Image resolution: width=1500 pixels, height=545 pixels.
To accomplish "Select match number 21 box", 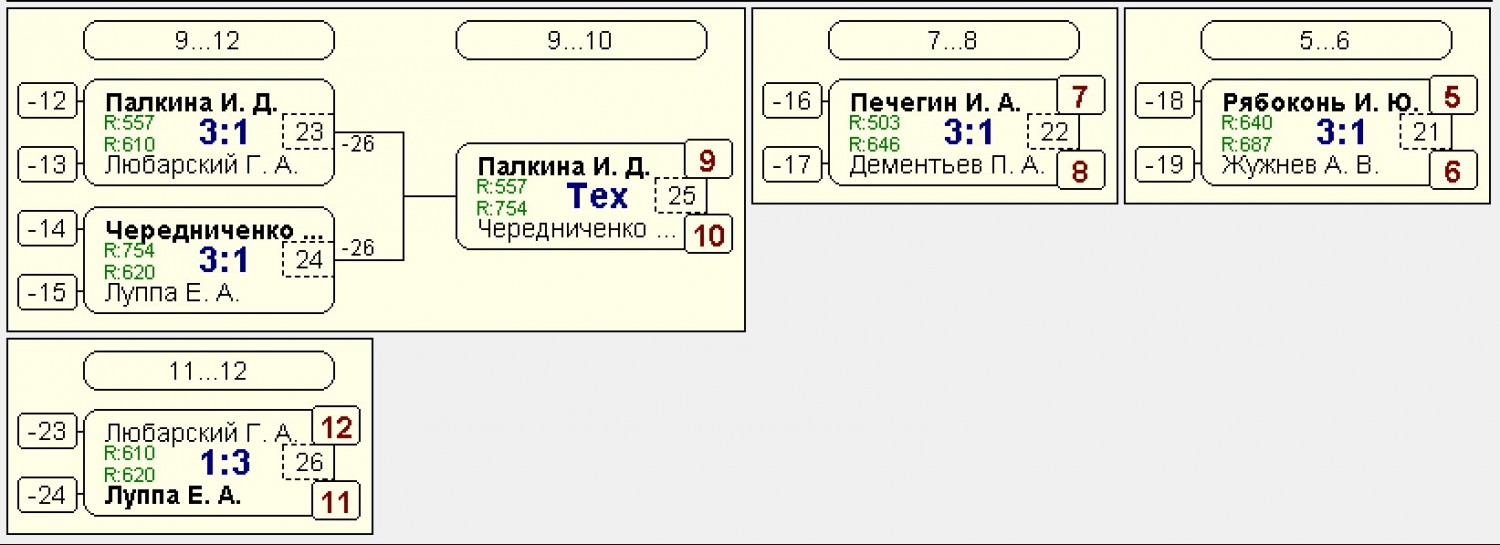I will click(1426, 132).
